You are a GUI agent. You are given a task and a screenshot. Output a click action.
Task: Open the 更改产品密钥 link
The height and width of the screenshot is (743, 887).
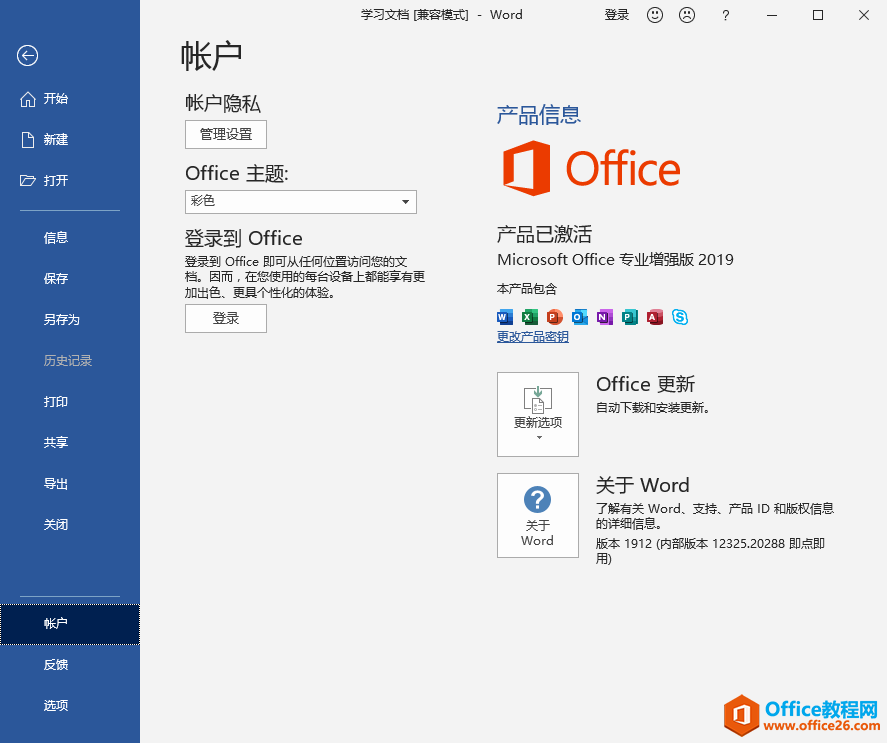click(533, 337)
